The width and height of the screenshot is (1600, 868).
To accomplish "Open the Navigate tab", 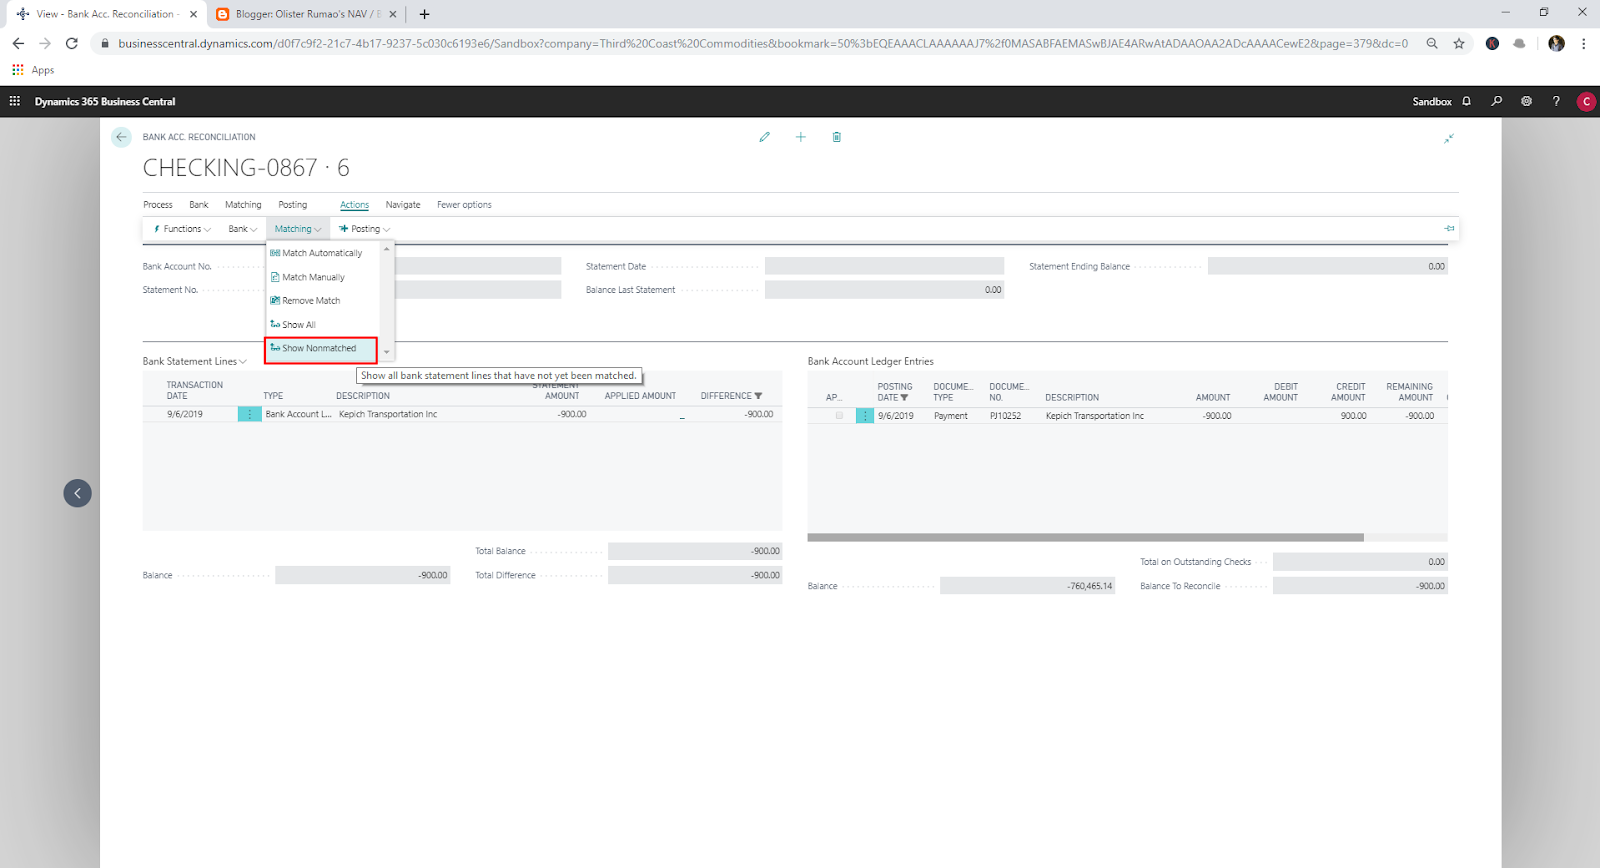I will click(x=403, y=205).
